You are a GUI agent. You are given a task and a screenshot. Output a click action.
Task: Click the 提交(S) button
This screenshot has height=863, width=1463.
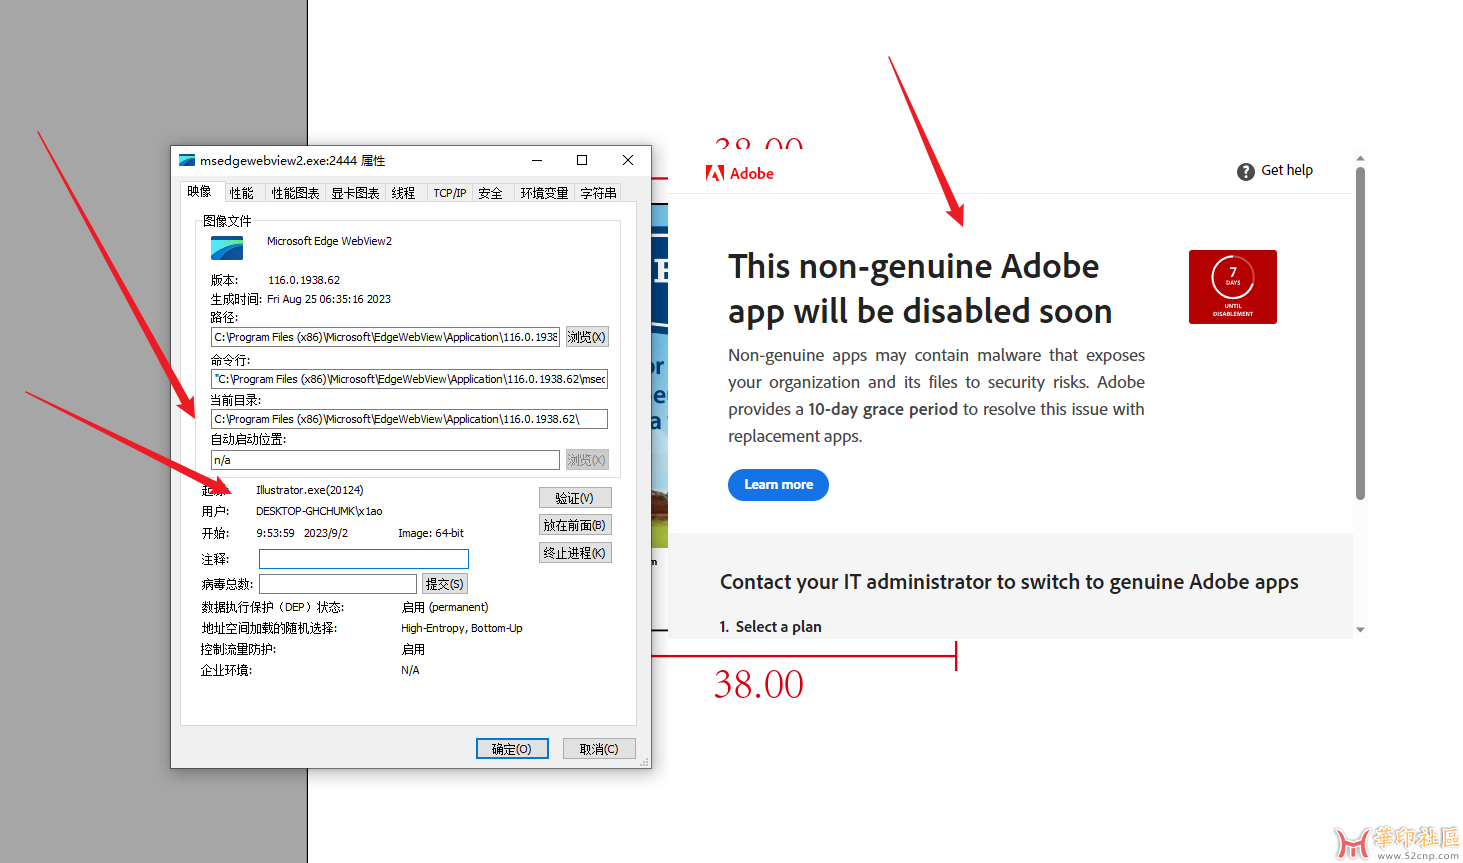444,584
